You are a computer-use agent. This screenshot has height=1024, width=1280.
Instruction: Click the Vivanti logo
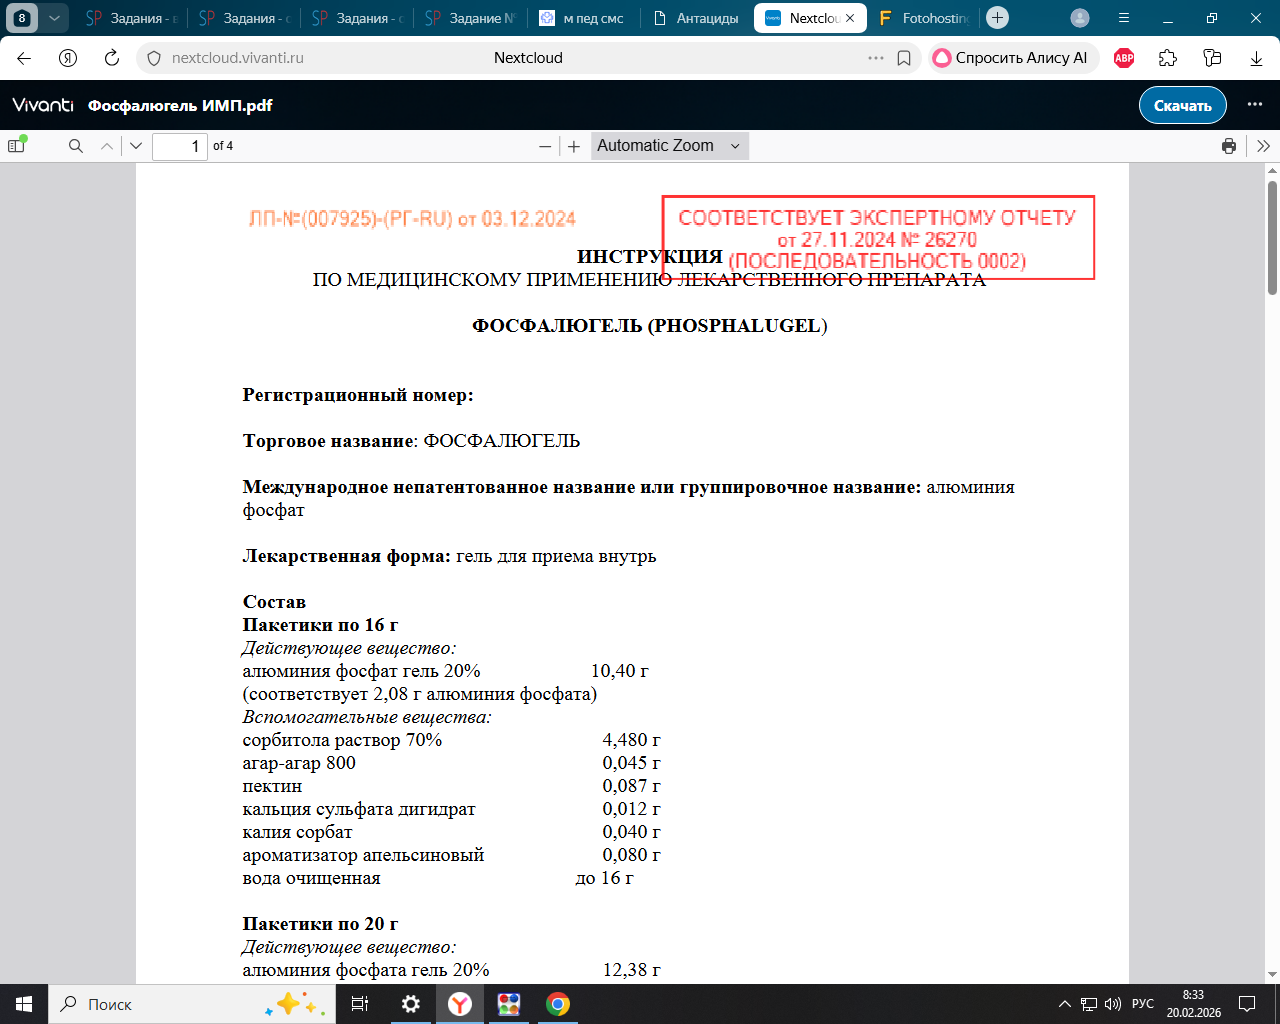tap(43, 105)
